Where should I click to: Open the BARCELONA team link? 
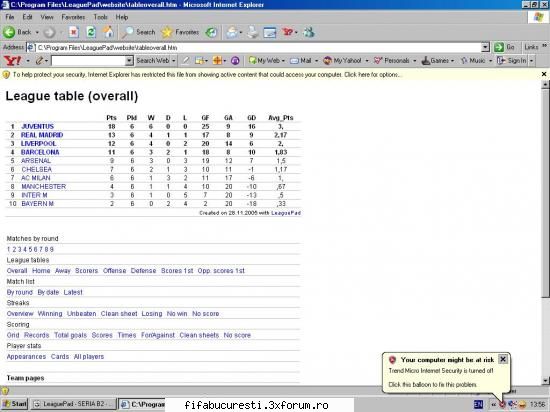[40, 152]
